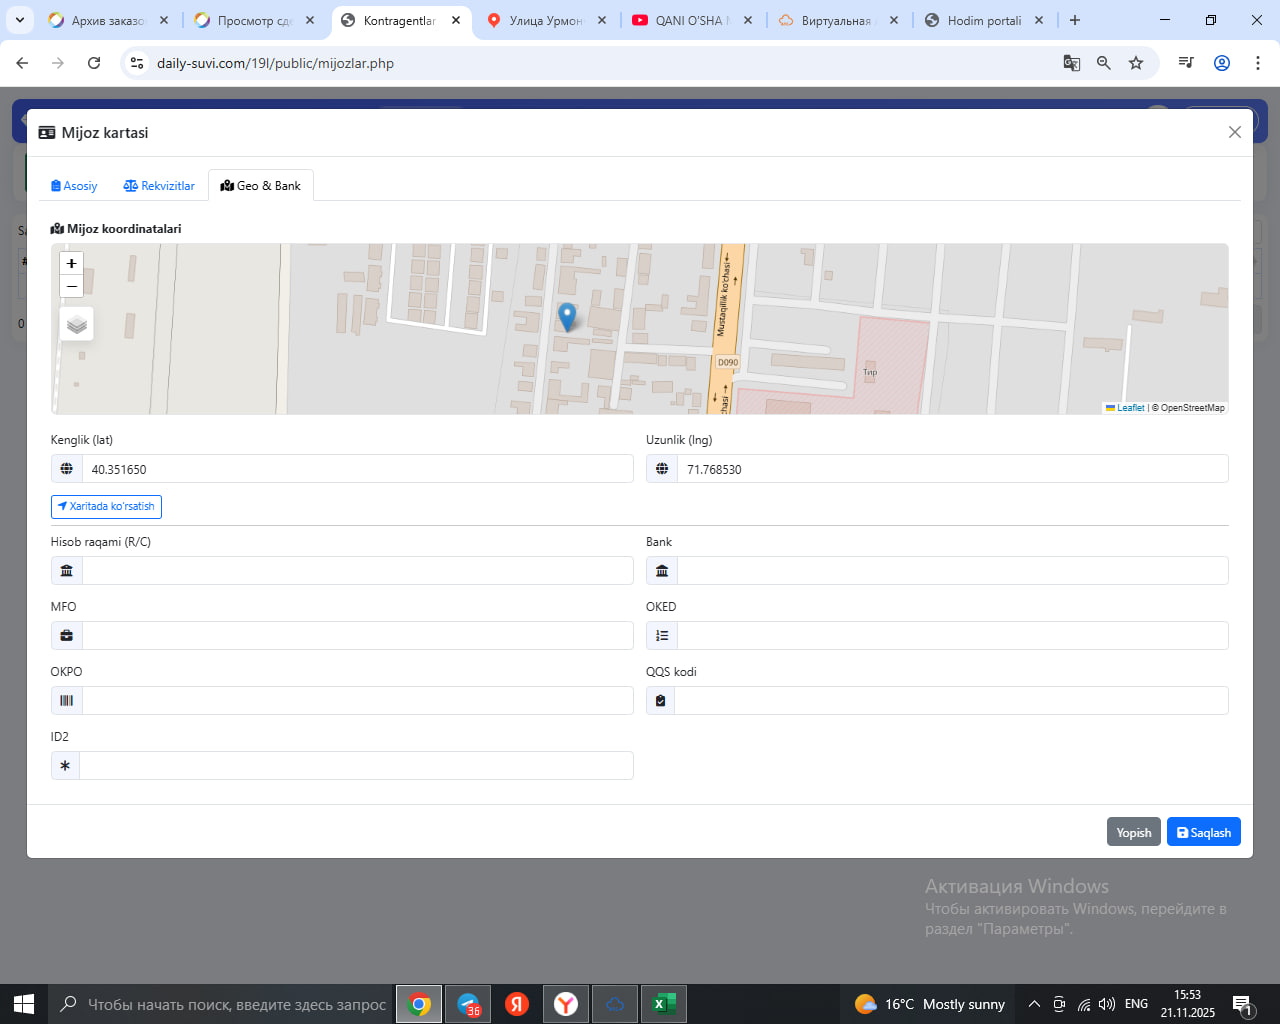The image size is (1280, 1024).
Task: Open Chrome three-dot menu
Action: coord(1257,63)
